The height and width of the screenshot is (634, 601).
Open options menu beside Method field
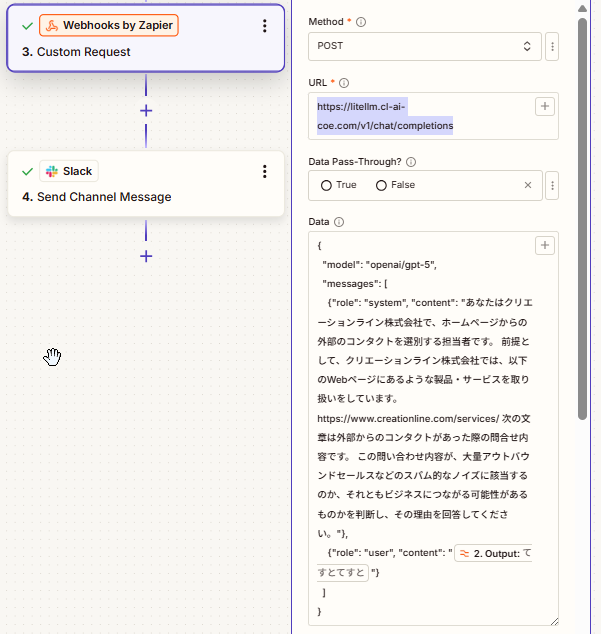(553, 46)
